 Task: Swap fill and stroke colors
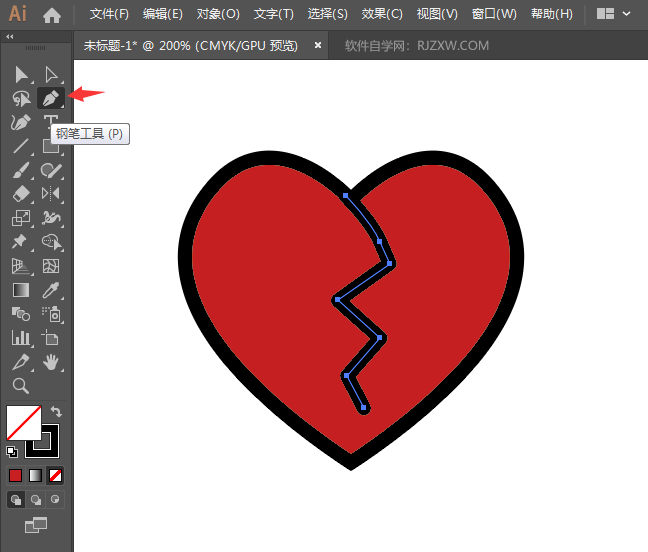(x=57, y=411)
